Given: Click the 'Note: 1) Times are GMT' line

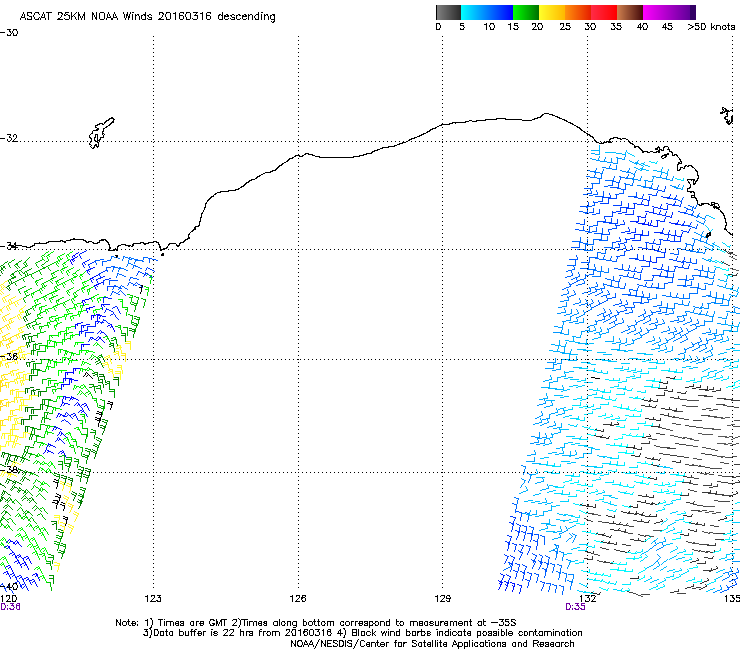Looking at the screenshot, I should coord(316,623).
